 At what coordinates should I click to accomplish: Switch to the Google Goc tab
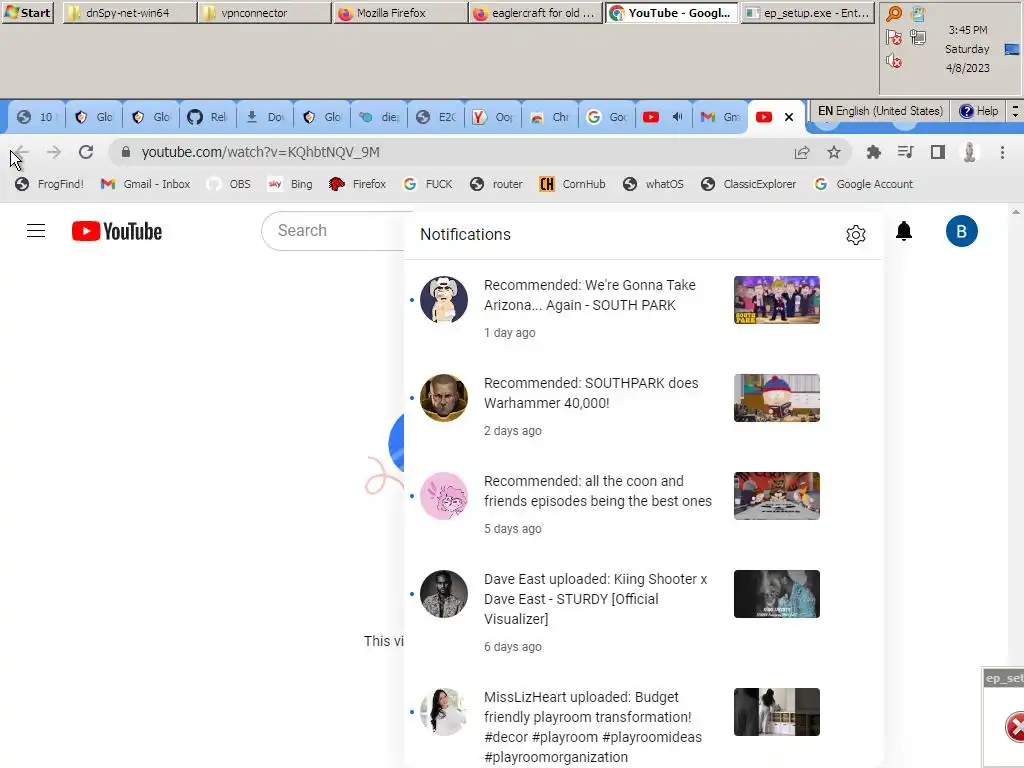click(x=607, y=117)
